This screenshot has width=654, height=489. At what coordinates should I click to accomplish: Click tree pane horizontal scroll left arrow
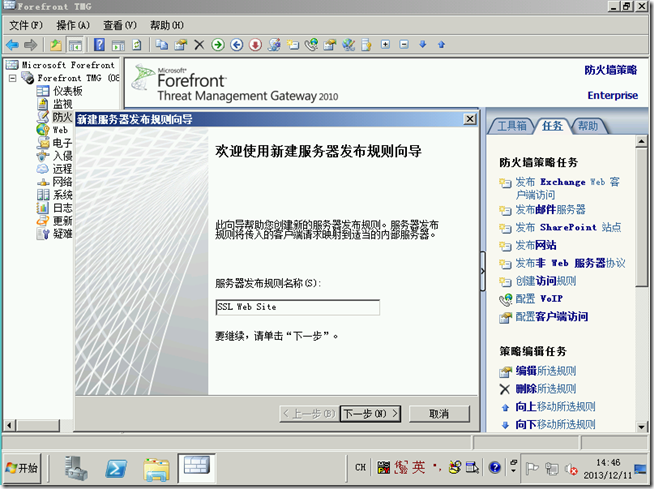click(x=9, y=425)
